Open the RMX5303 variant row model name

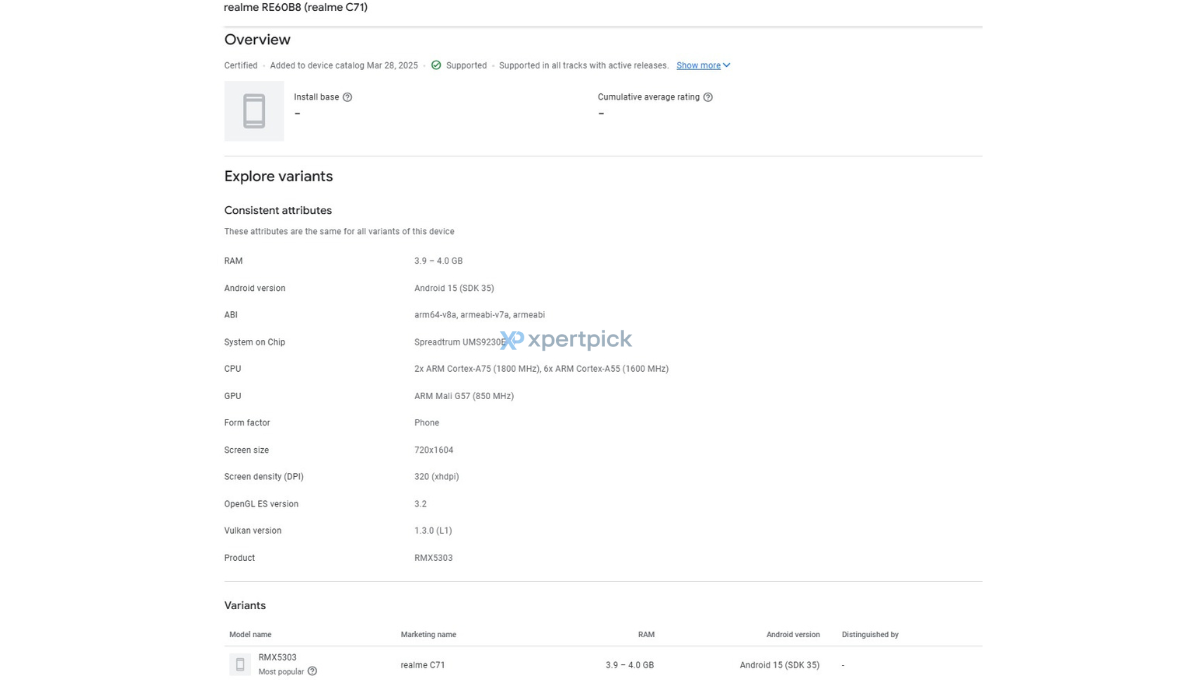pyautogui.click(x=277, y=658)
